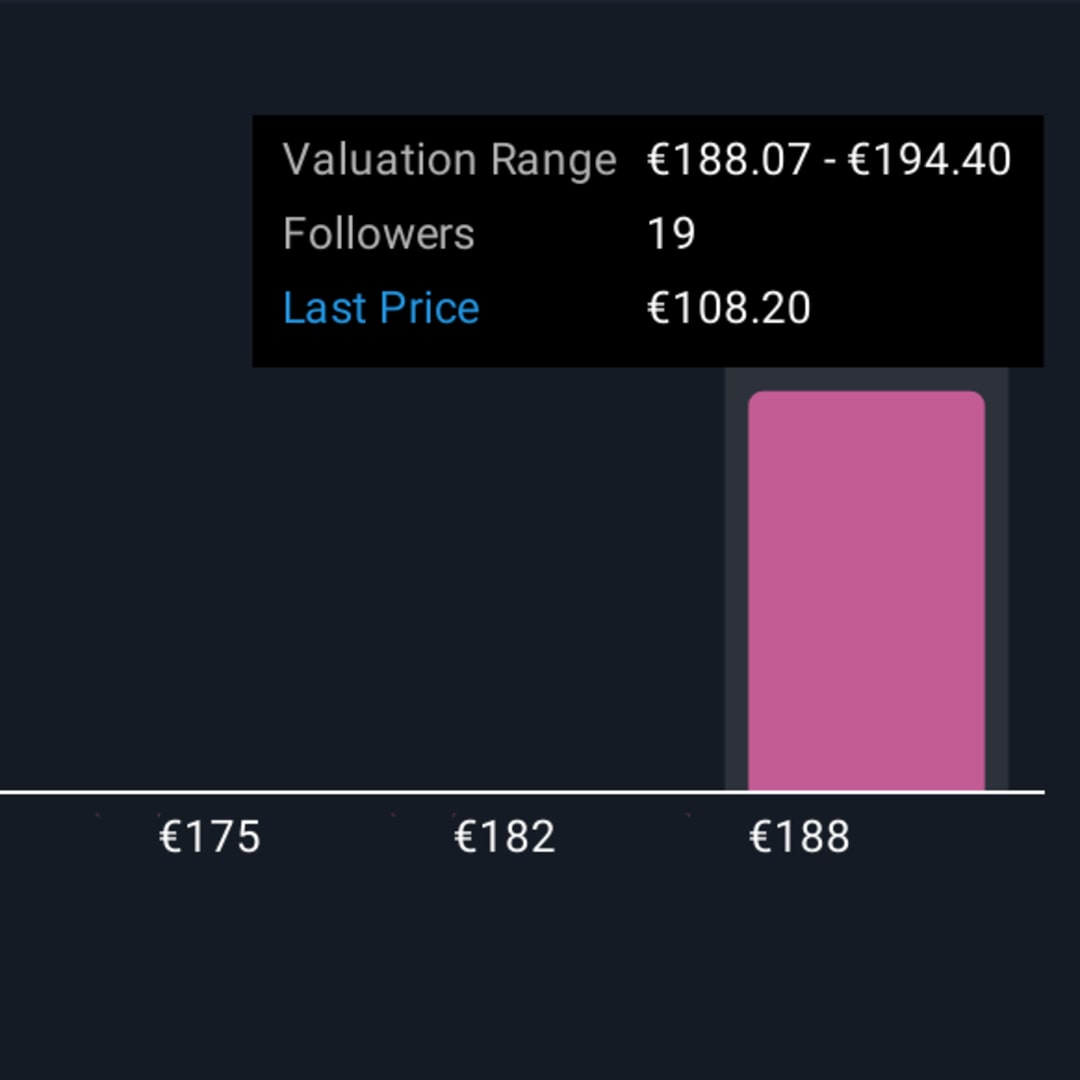Click the tick mark left of €182
Viewport: 1080px width, 1080px height.
[x=392, y=815]
